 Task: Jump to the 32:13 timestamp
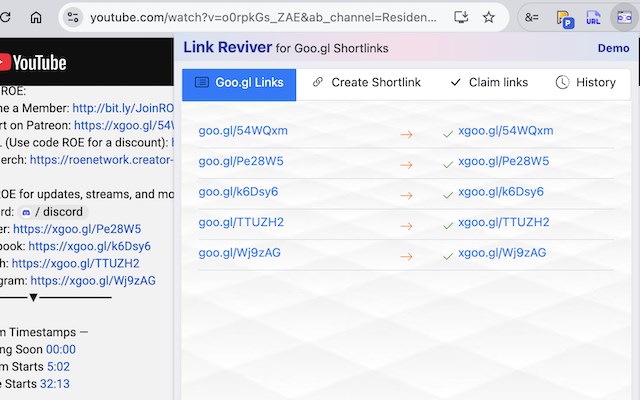click(x=58, y=384)
